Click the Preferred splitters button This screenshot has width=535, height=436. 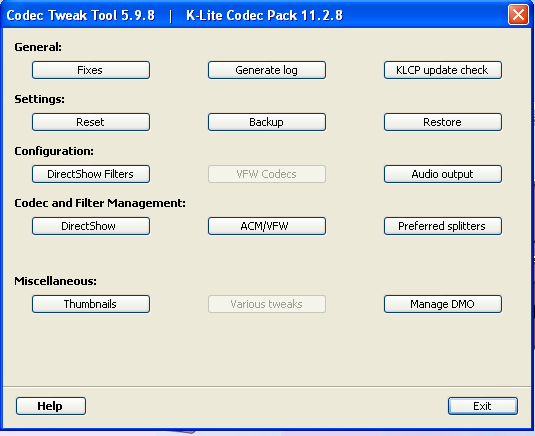pyautogui.click(x=443, y=226)
